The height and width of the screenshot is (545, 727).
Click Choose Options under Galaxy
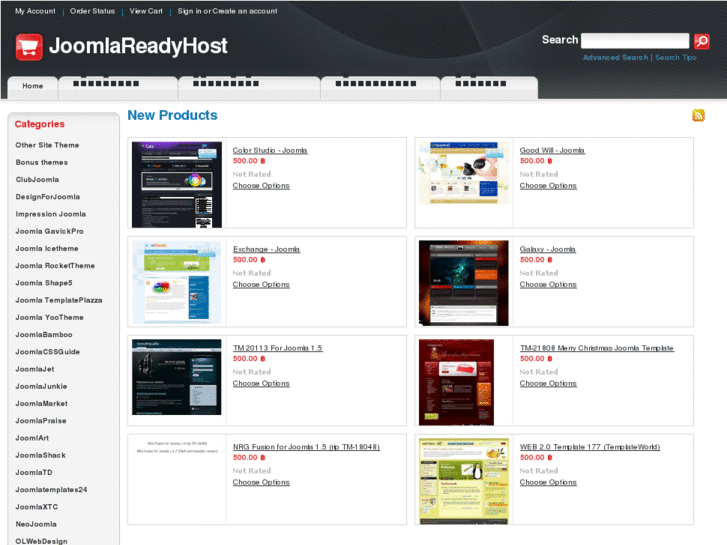[548, 284]
